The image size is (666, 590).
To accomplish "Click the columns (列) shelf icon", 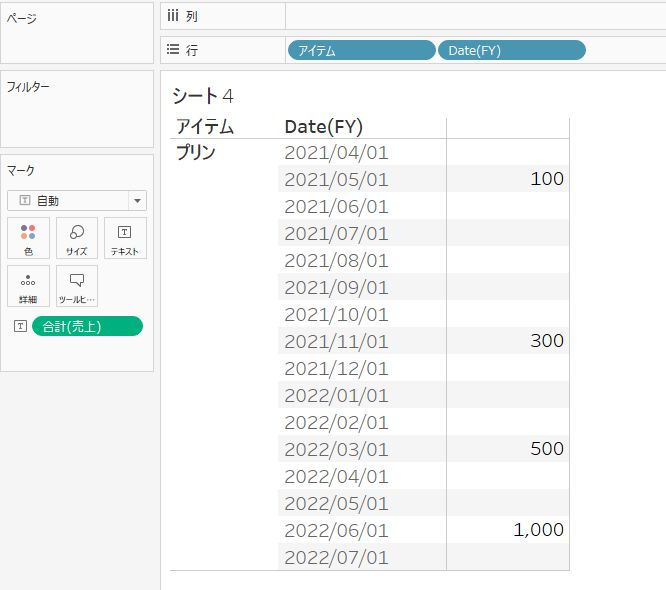I will click(172, 17).
